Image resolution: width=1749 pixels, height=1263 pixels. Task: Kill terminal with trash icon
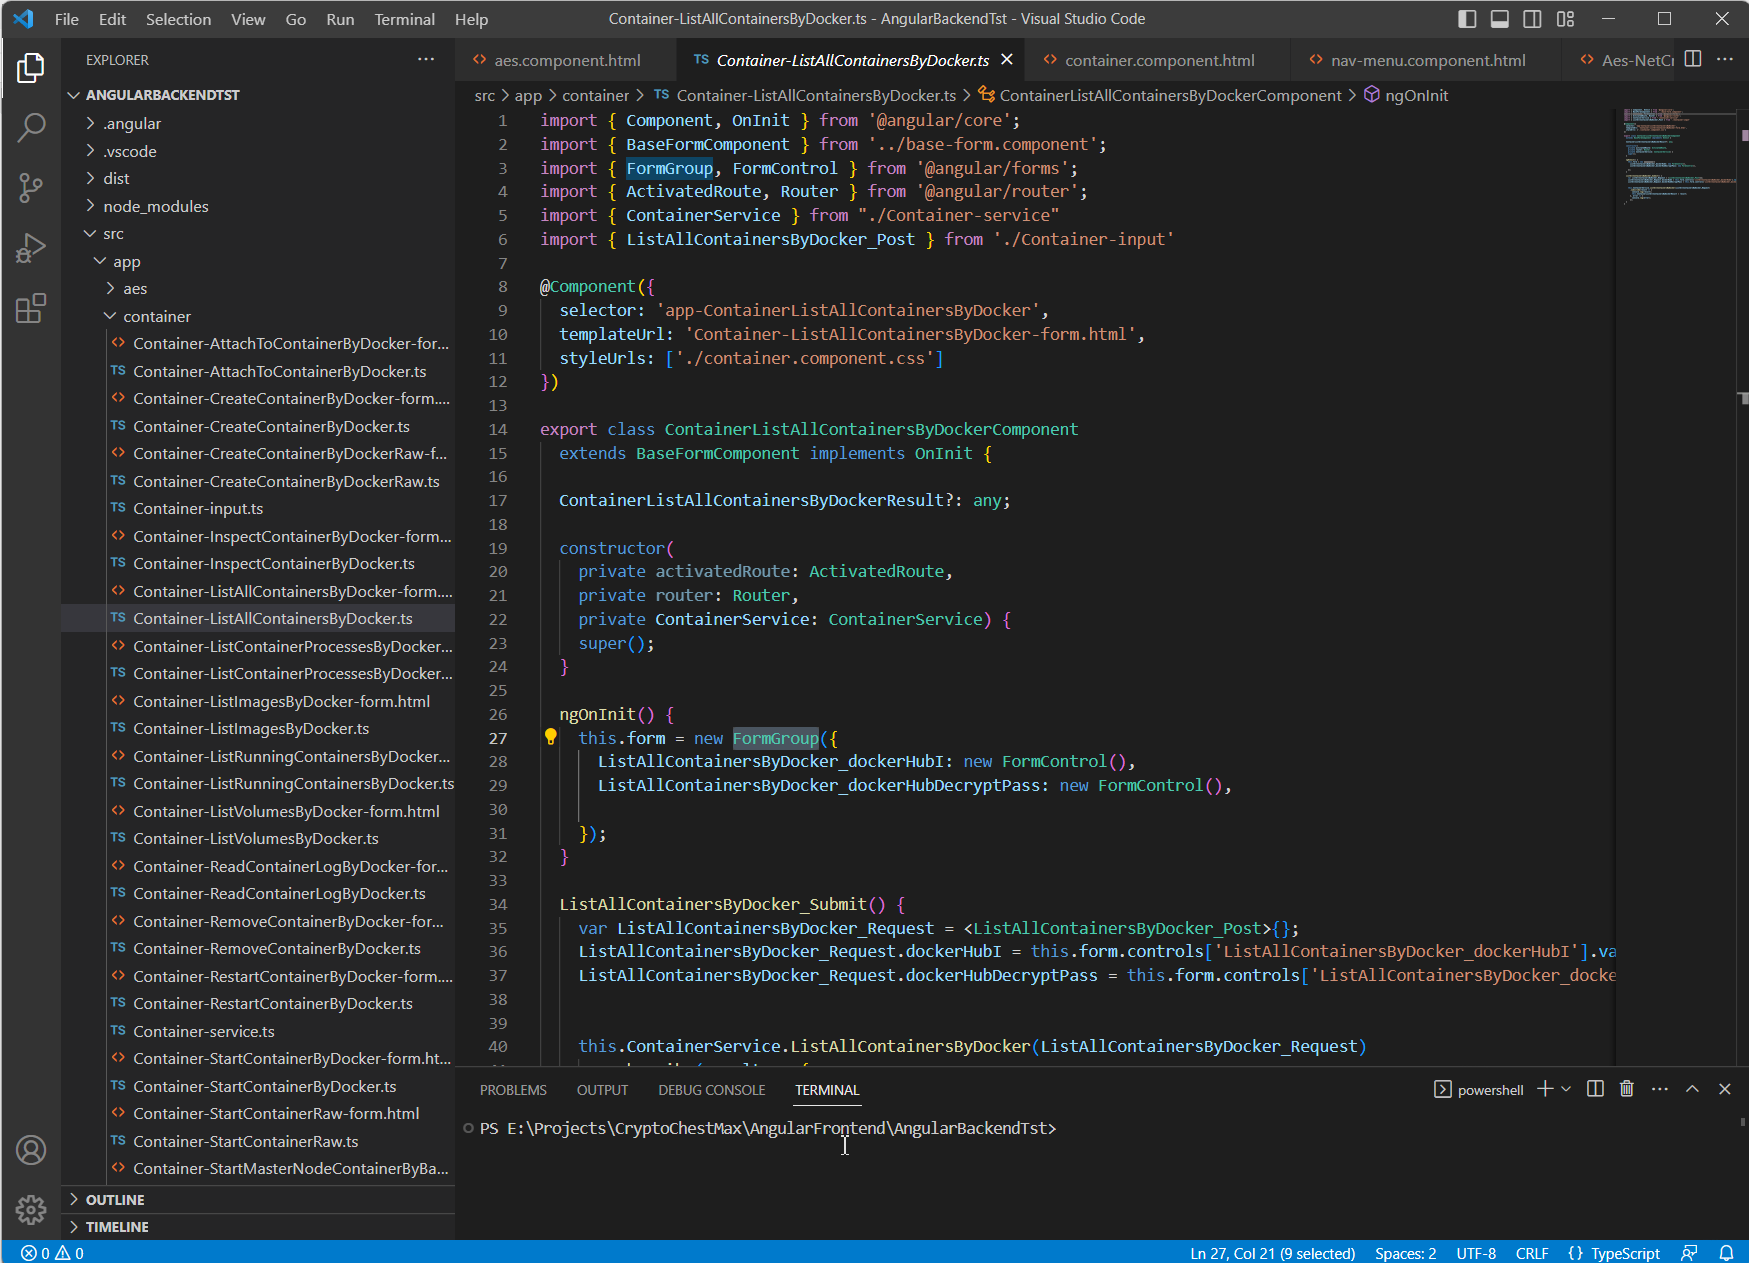[x=1627, y=1089]
